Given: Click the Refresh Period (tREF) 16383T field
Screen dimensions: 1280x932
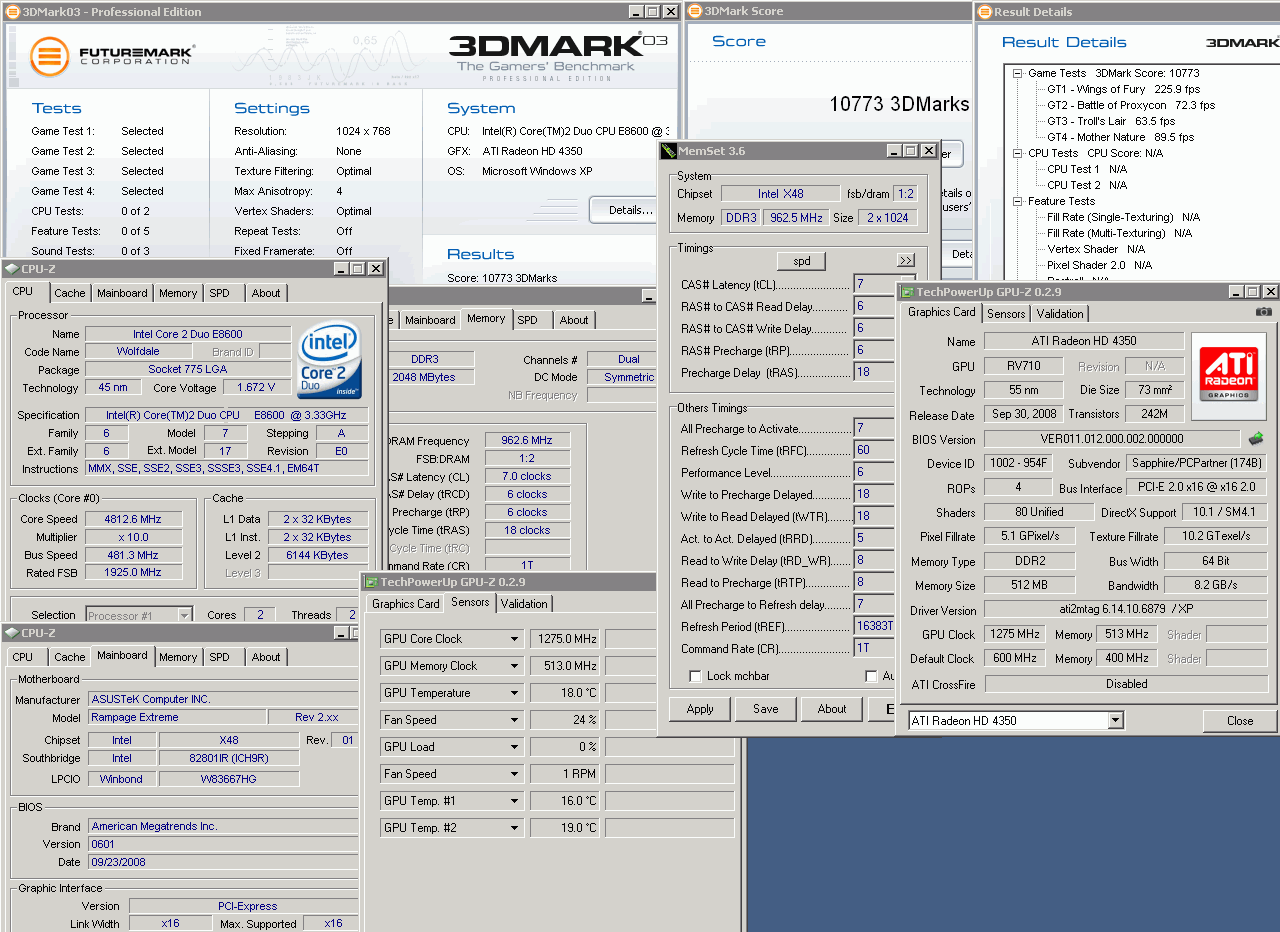Looking at the screenshot, I should pos(873,626).
